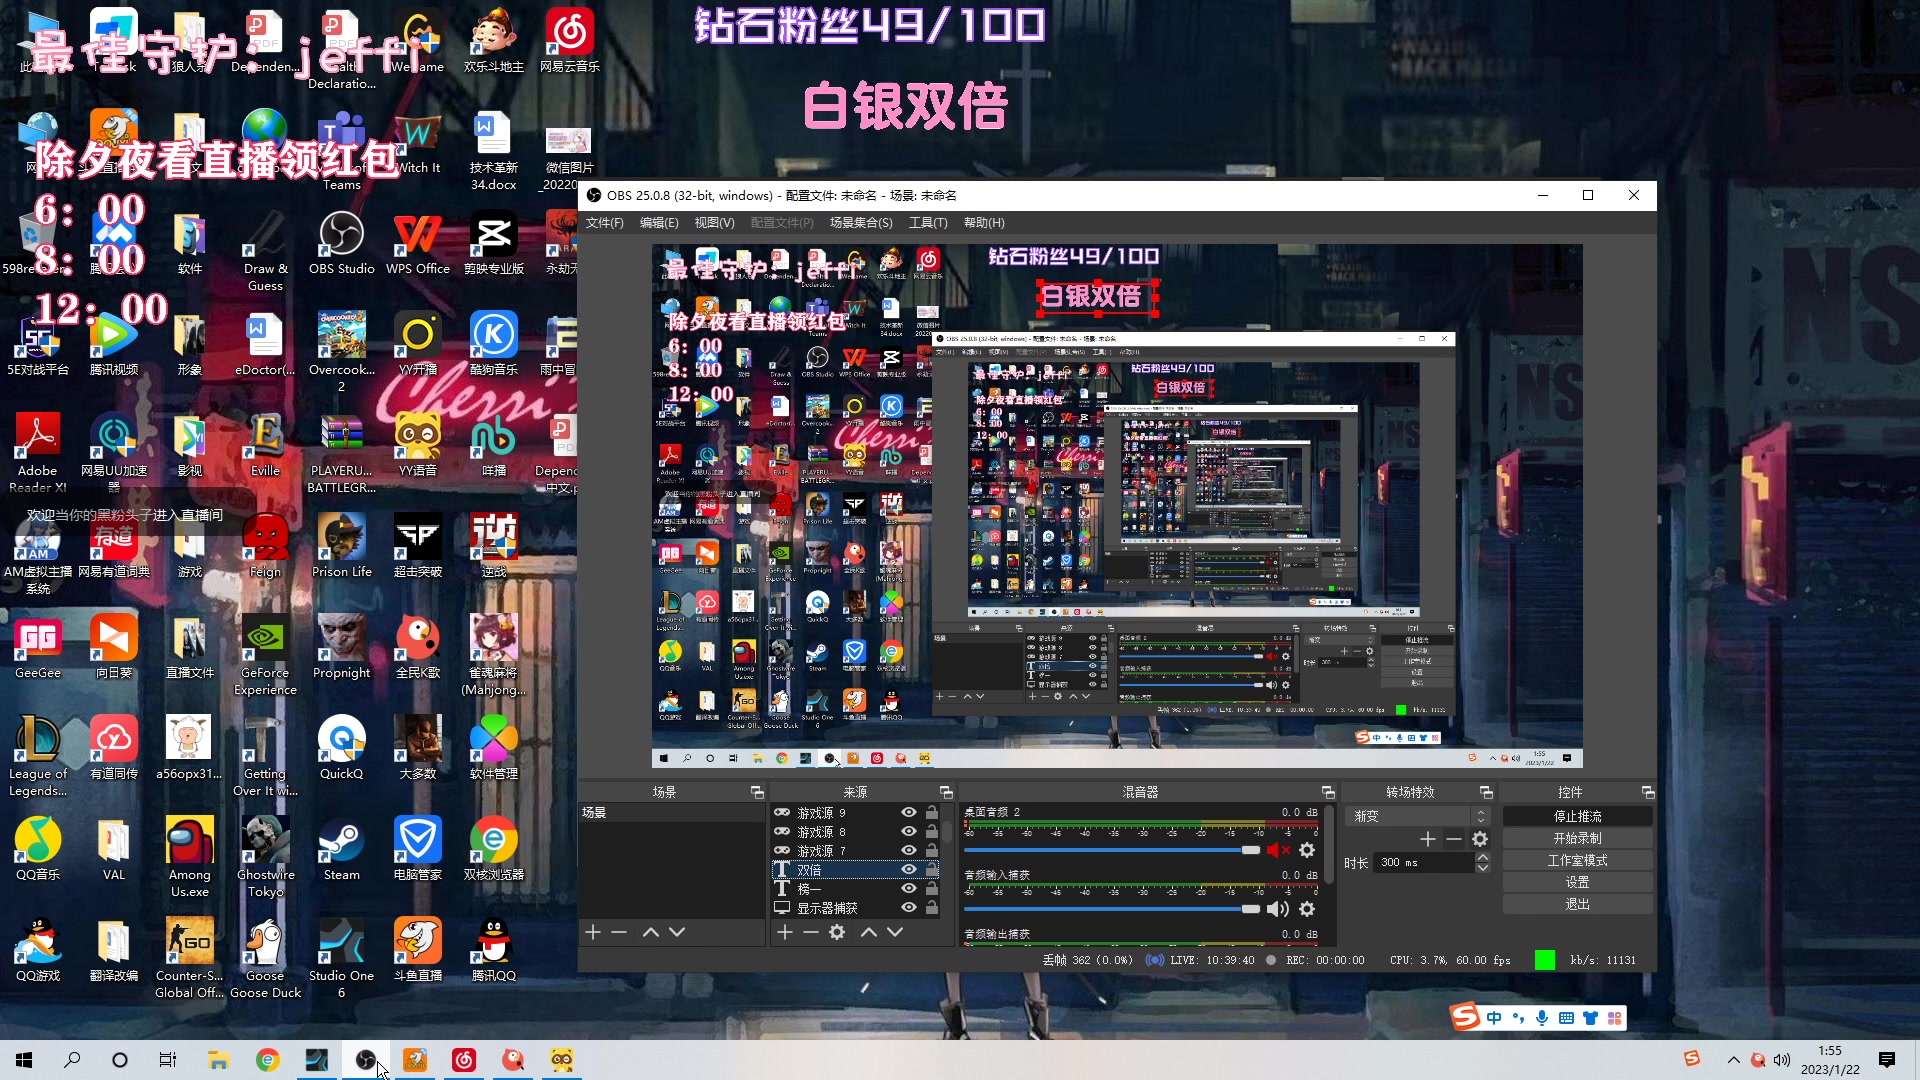Unmute 桌面音频 2 red speaker icon
Image resolution: width=1920 pixels, height=1080 pixels.
click(1277, 850)
